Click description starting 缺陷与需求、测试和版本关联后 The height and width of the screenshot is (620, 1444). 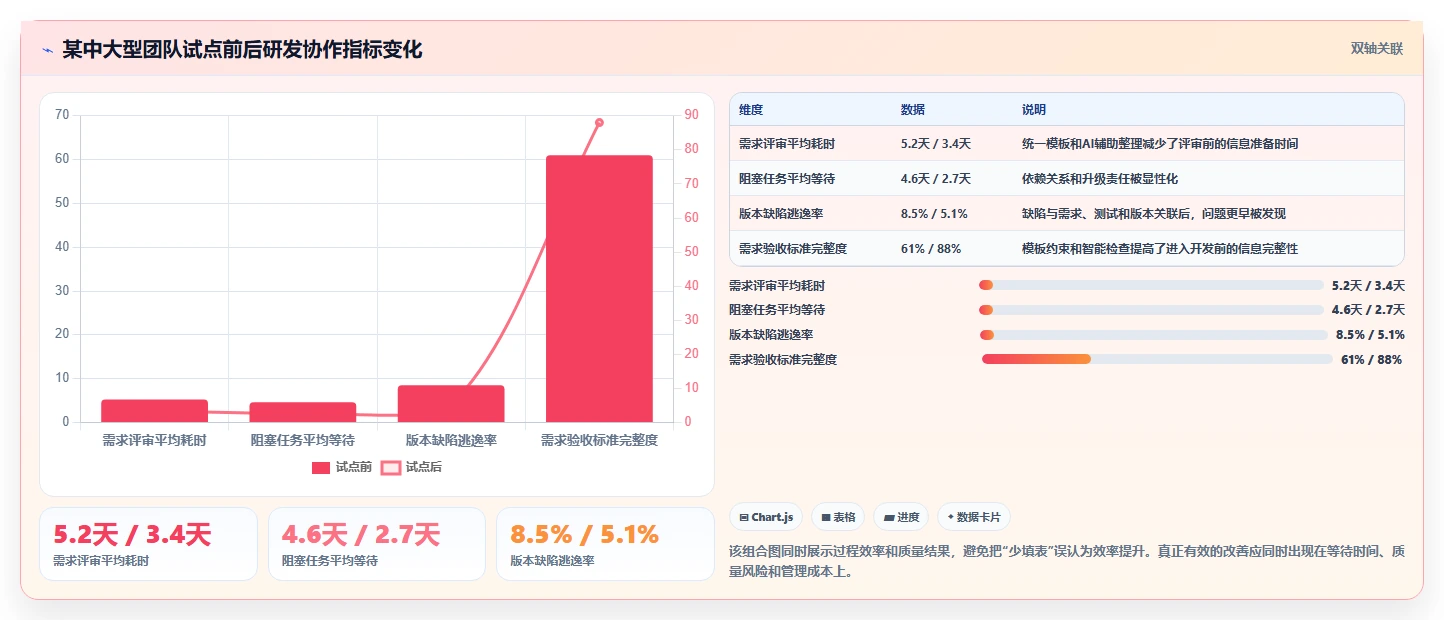[x=1154, y=214]
